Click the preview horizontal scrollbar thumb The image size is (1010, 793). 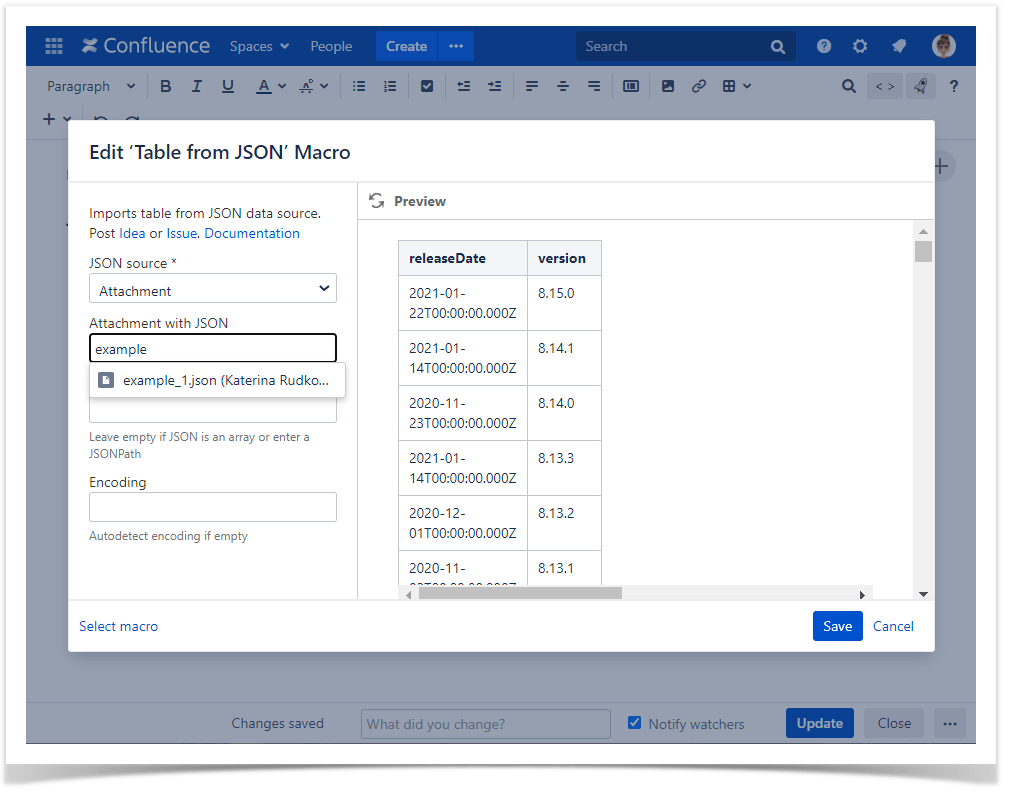[x=520, y=593]
